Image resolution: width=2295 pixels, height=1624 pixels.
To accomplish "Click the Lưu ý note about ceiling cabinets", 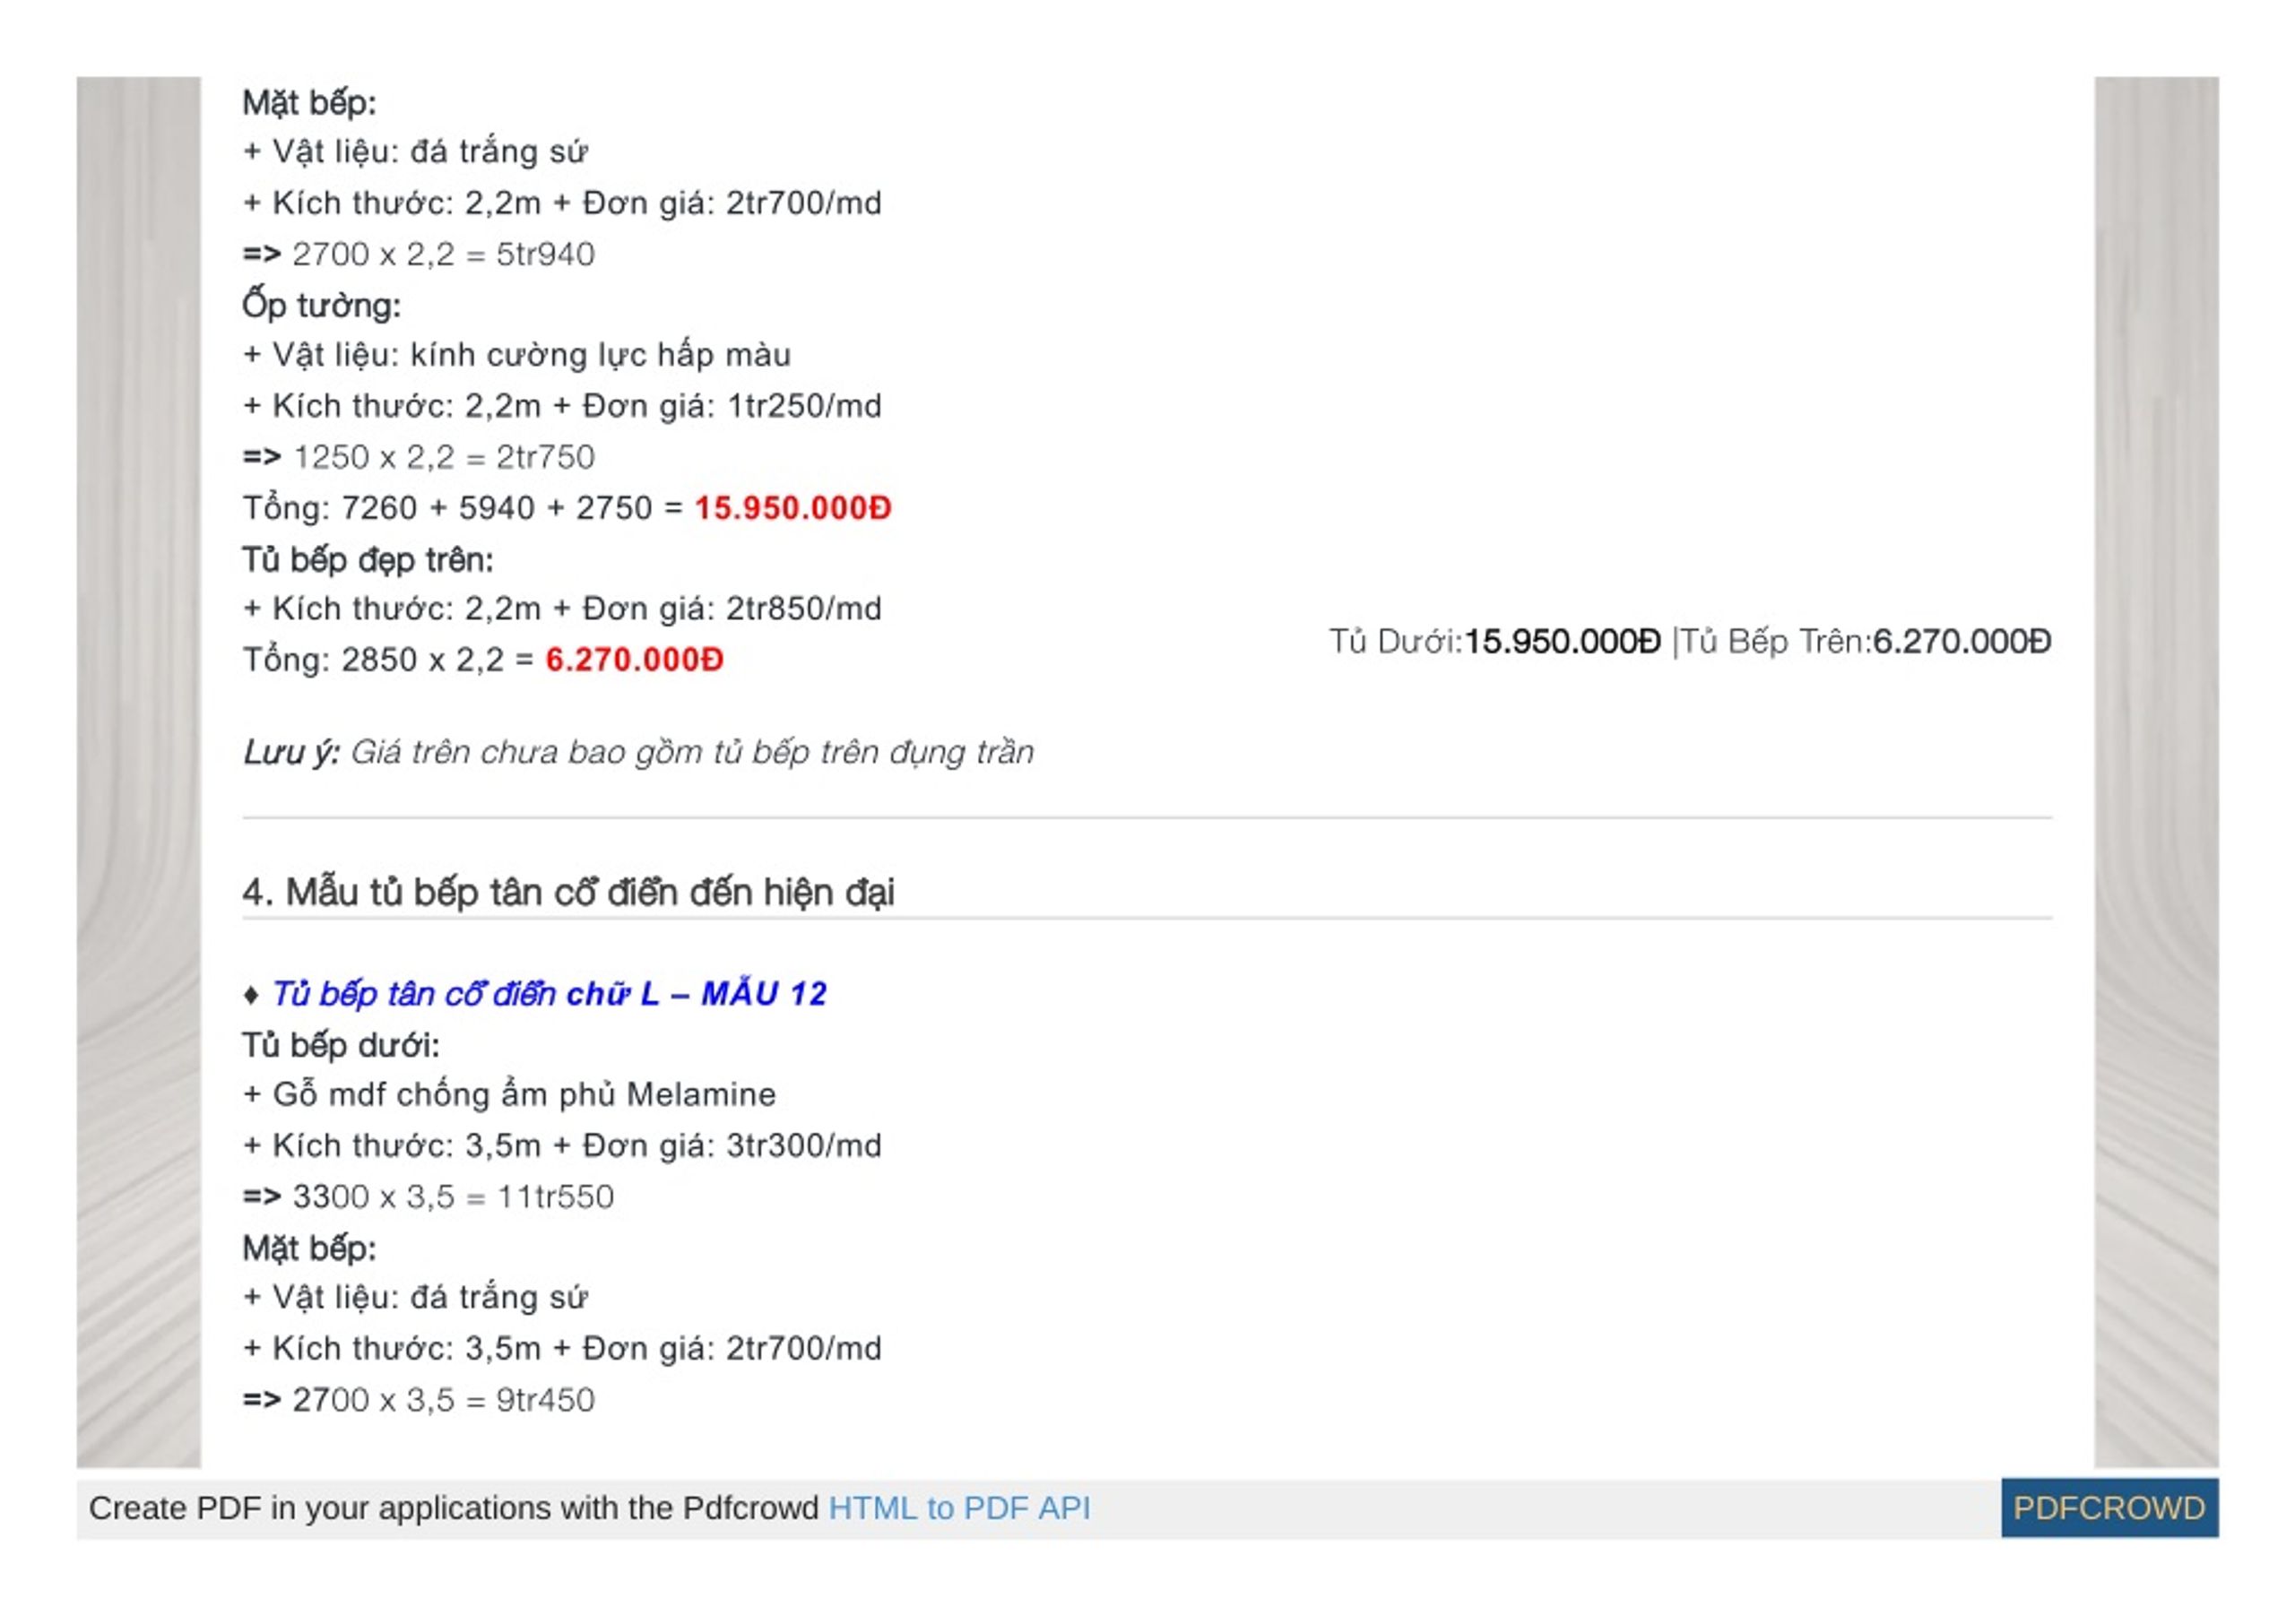I will [x=638, y=752].
